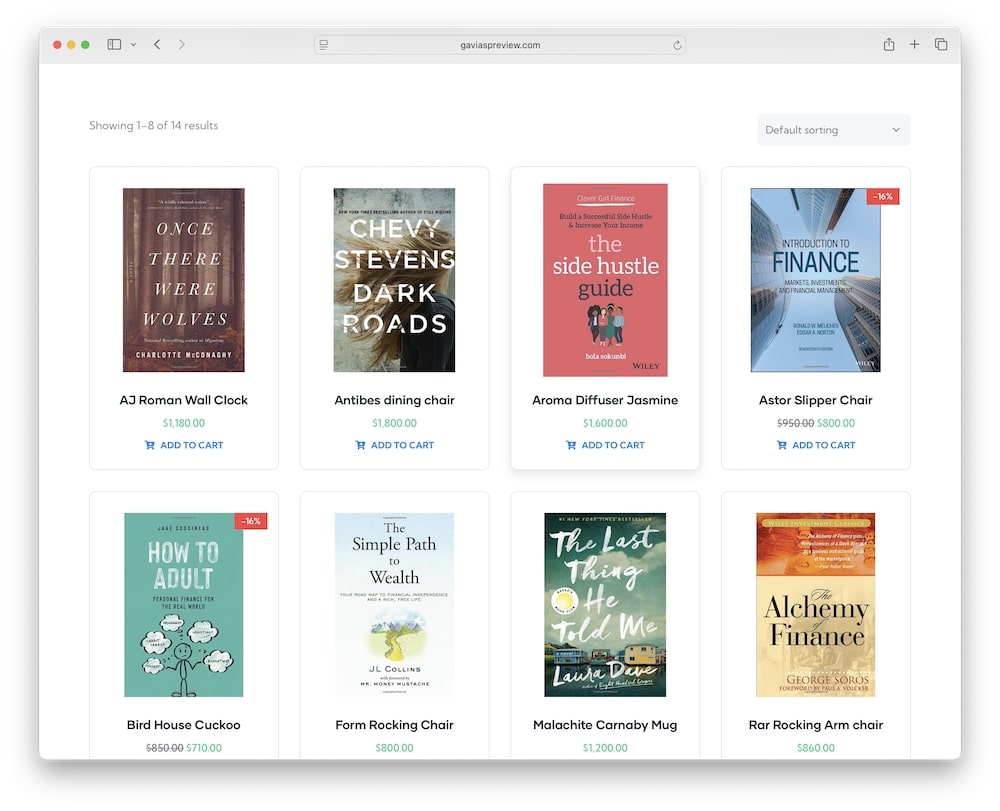Click the -16% badge on Bird House Cuckoo

coord(251,521)
